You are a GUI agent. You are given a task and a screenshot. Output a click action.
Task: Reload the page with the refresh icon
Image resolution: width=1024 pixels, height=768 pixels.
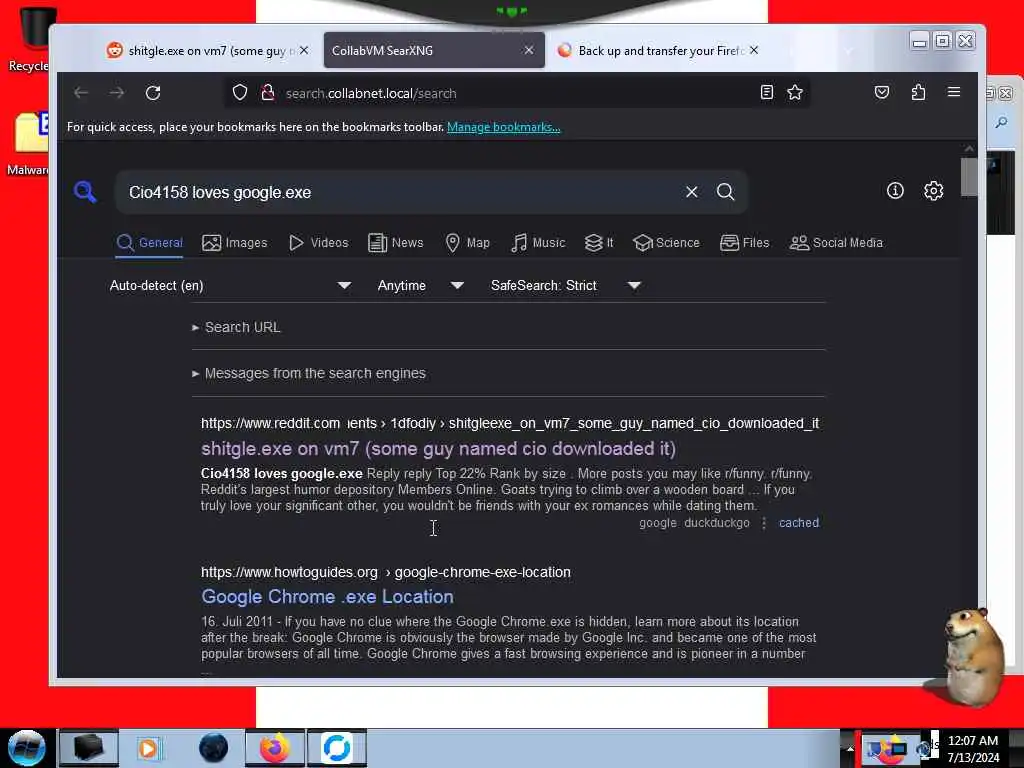[x=153, y=93]
